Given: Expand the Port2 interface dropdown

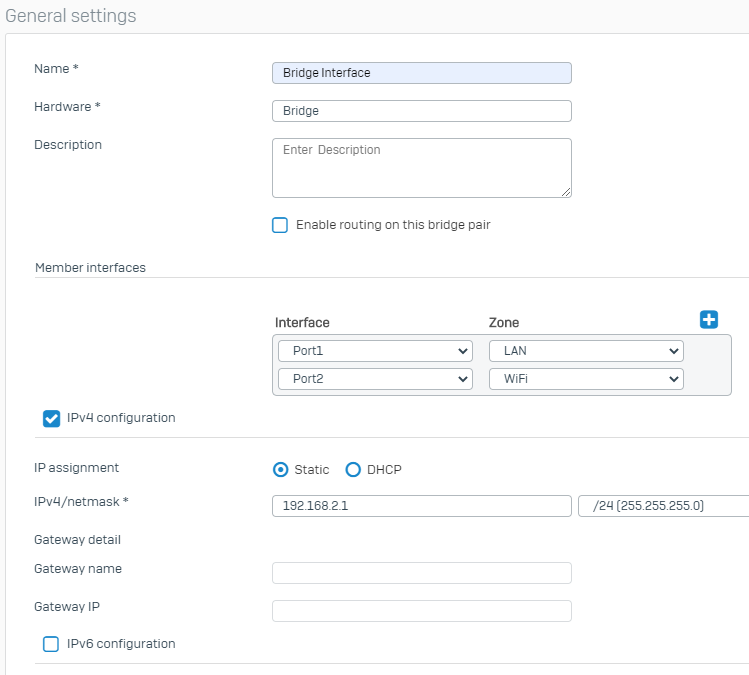Looking at the screenshot, I should [373, 379].
